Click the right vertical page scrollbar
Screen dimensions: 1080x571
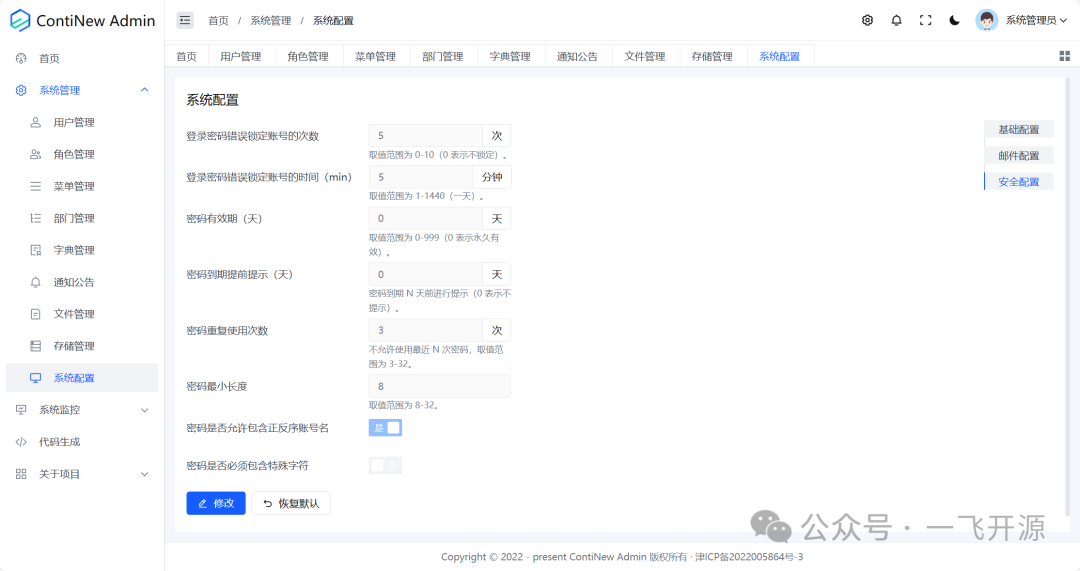click(x=1068, y=296)
